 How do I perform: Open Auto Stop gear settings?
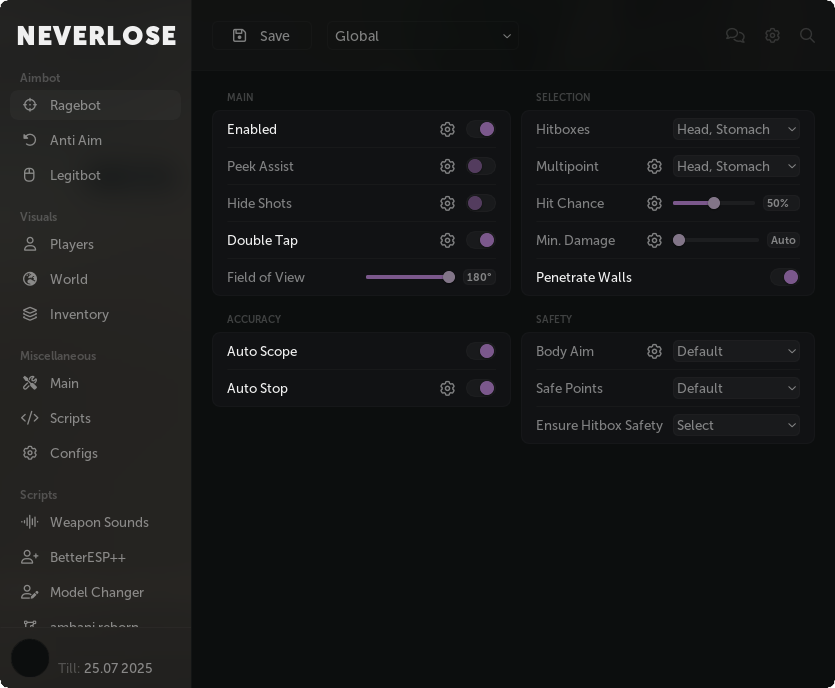(447, 388)
